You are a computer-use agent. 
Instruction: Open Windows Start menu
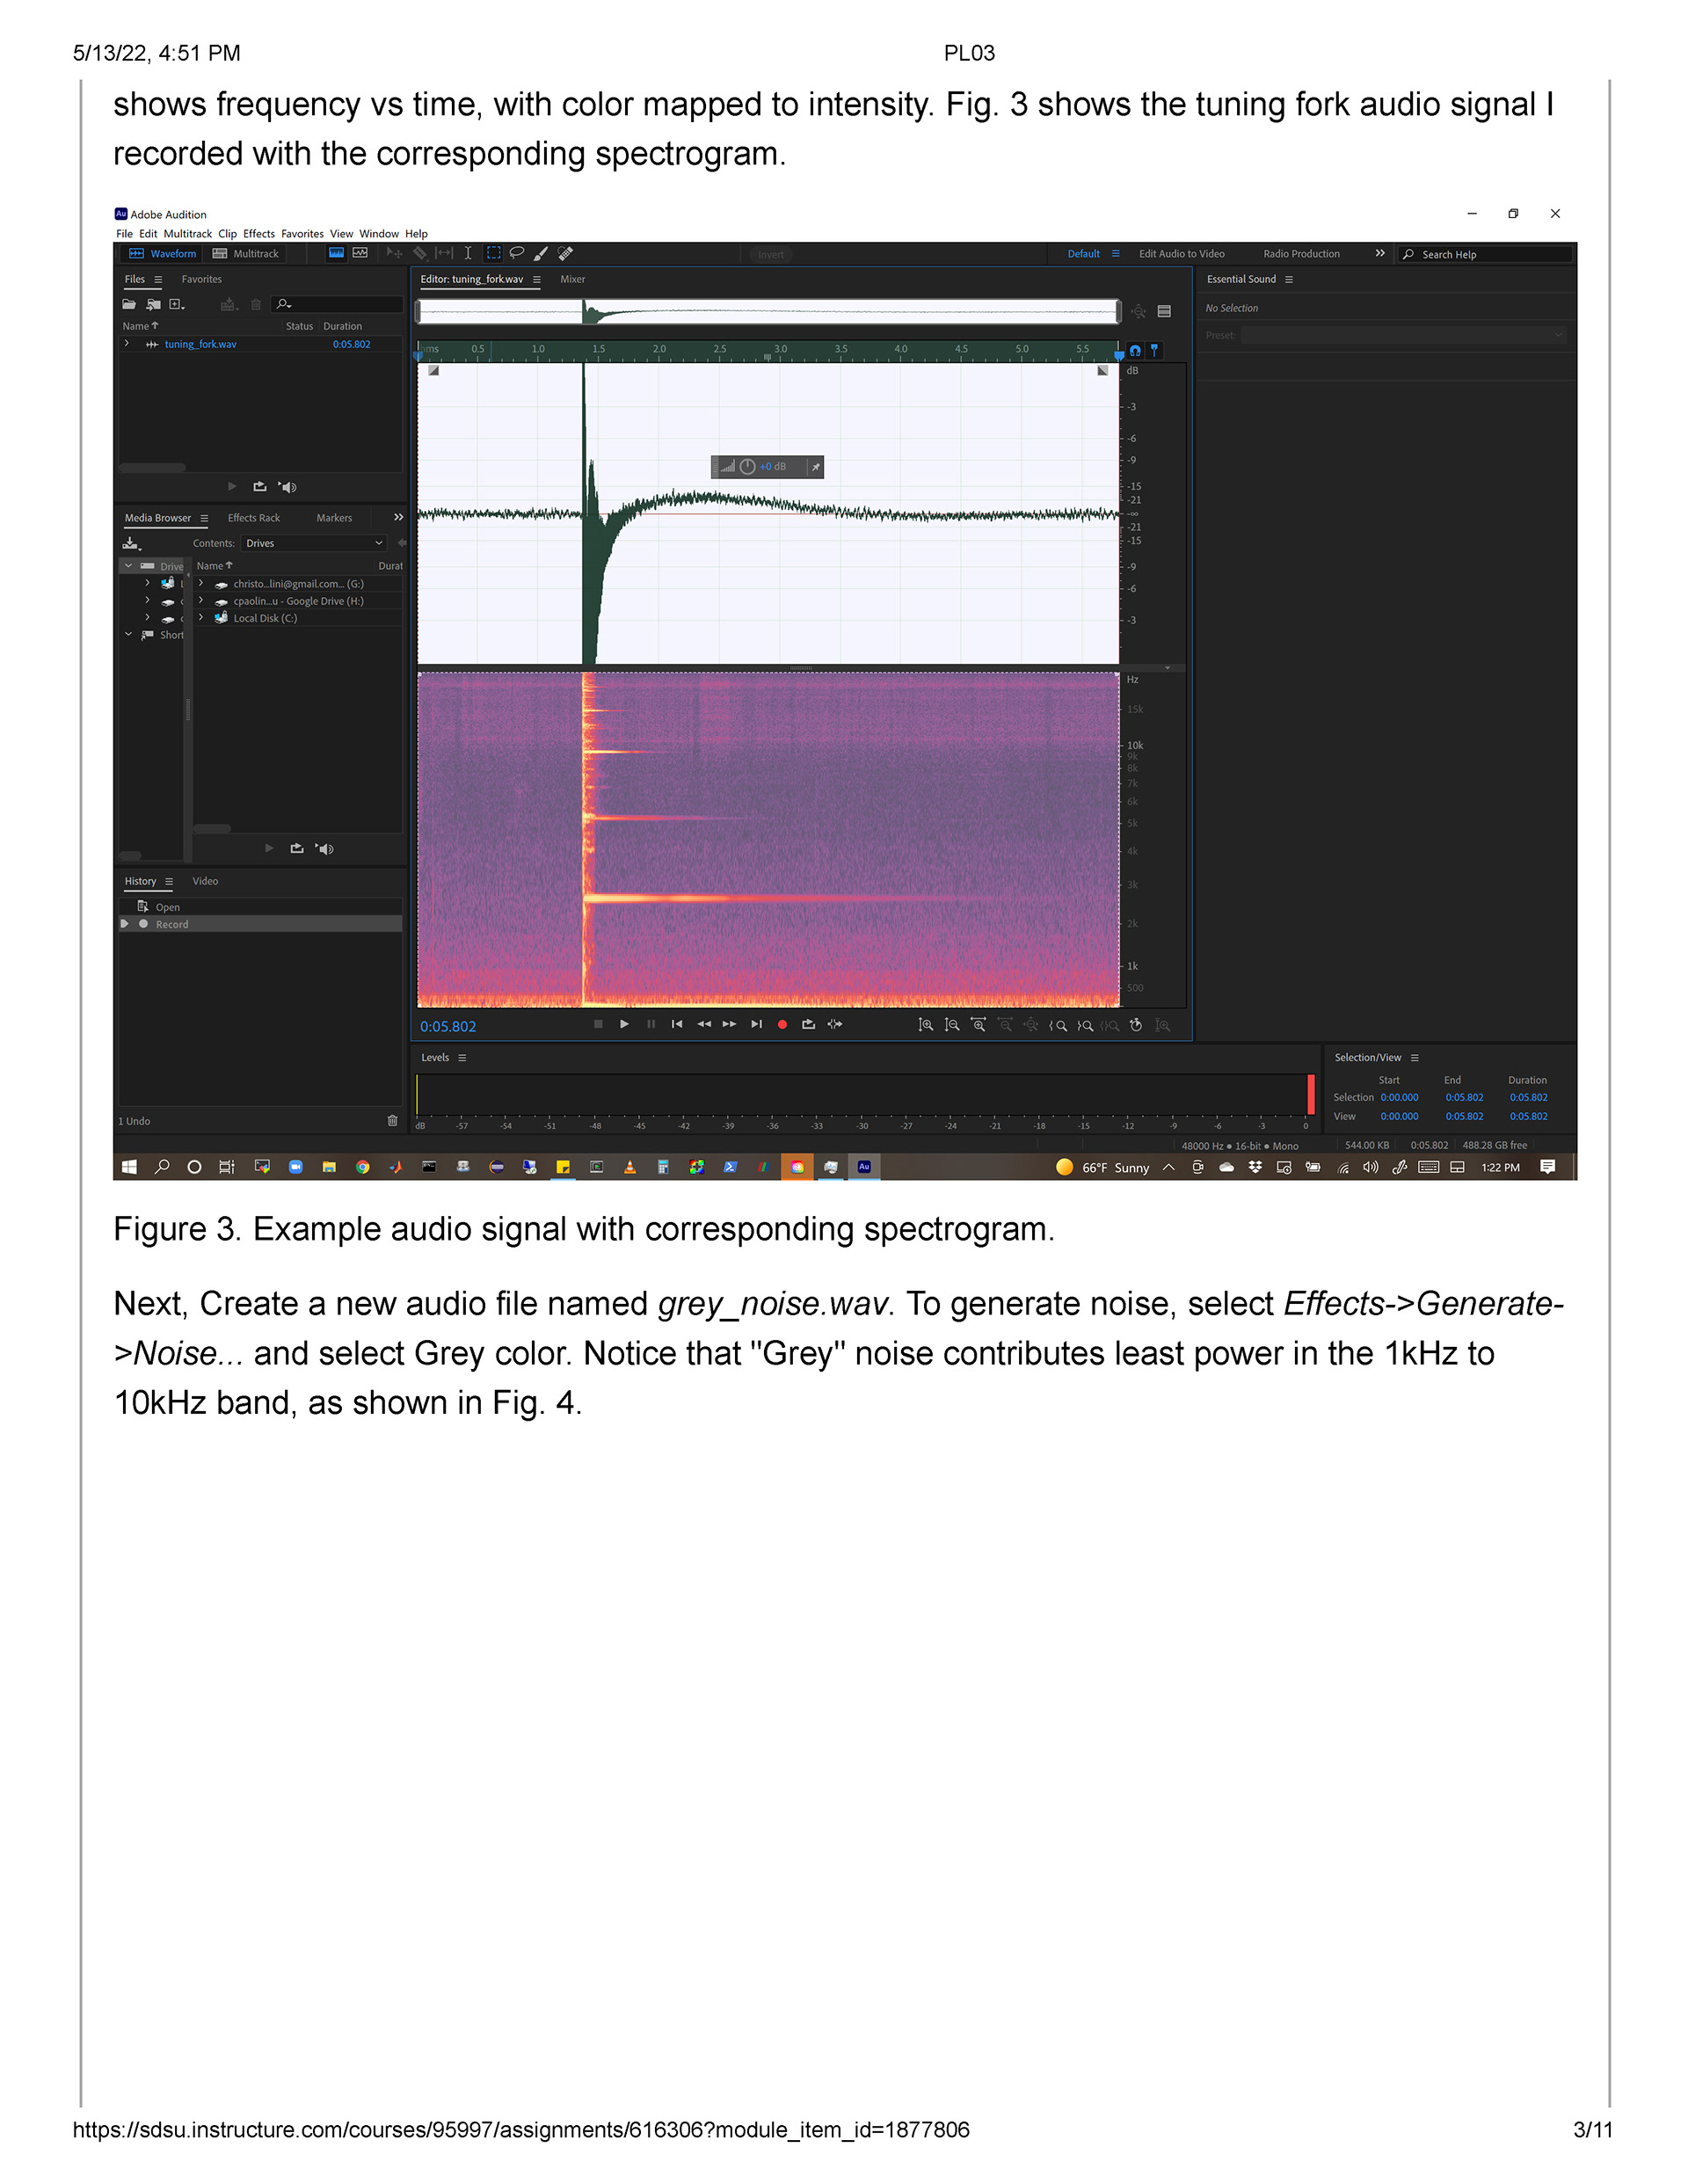pyautogui.click(x=129, y=1168)
